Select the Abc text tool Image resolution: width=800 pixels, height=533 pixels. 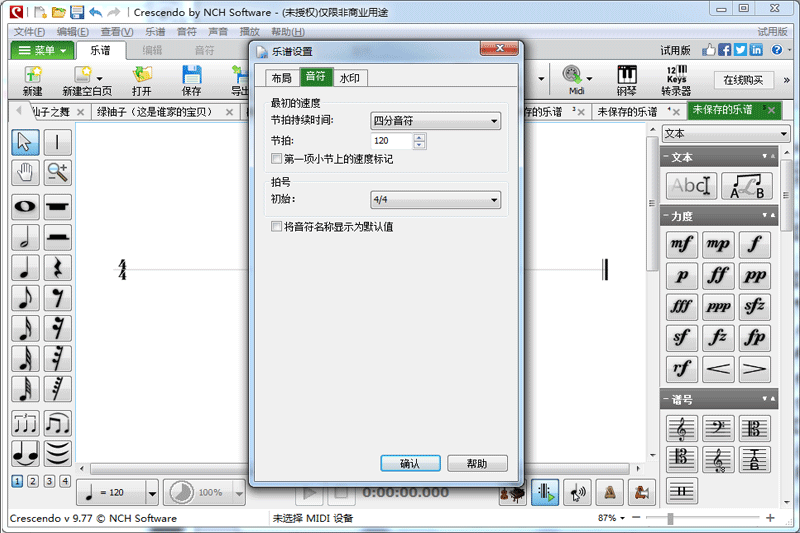691,185
